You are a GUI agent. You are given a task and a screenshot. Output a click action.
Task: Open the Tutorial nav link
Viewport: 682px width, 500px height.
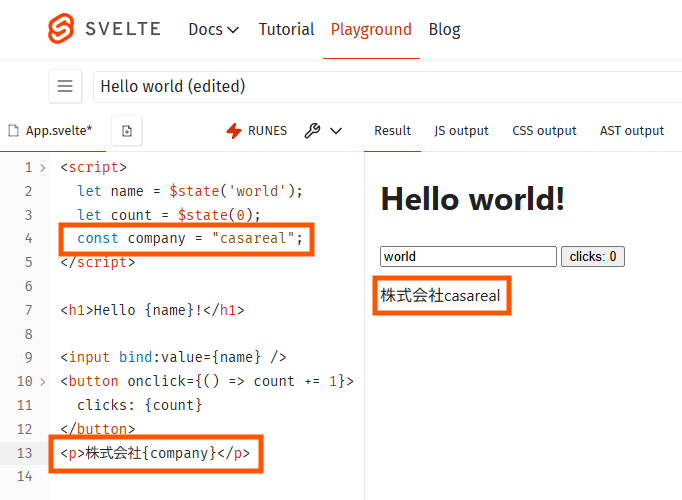point(286,30)
